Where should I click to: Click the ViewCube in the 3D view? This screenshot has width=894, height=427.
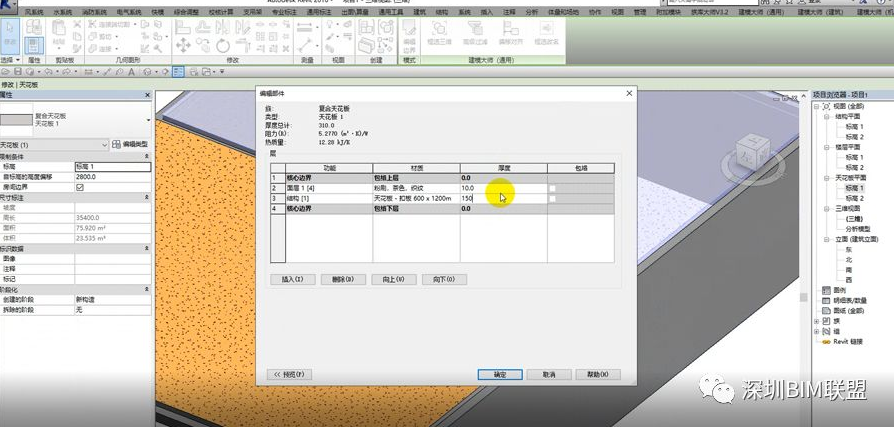tap(753, 153)
